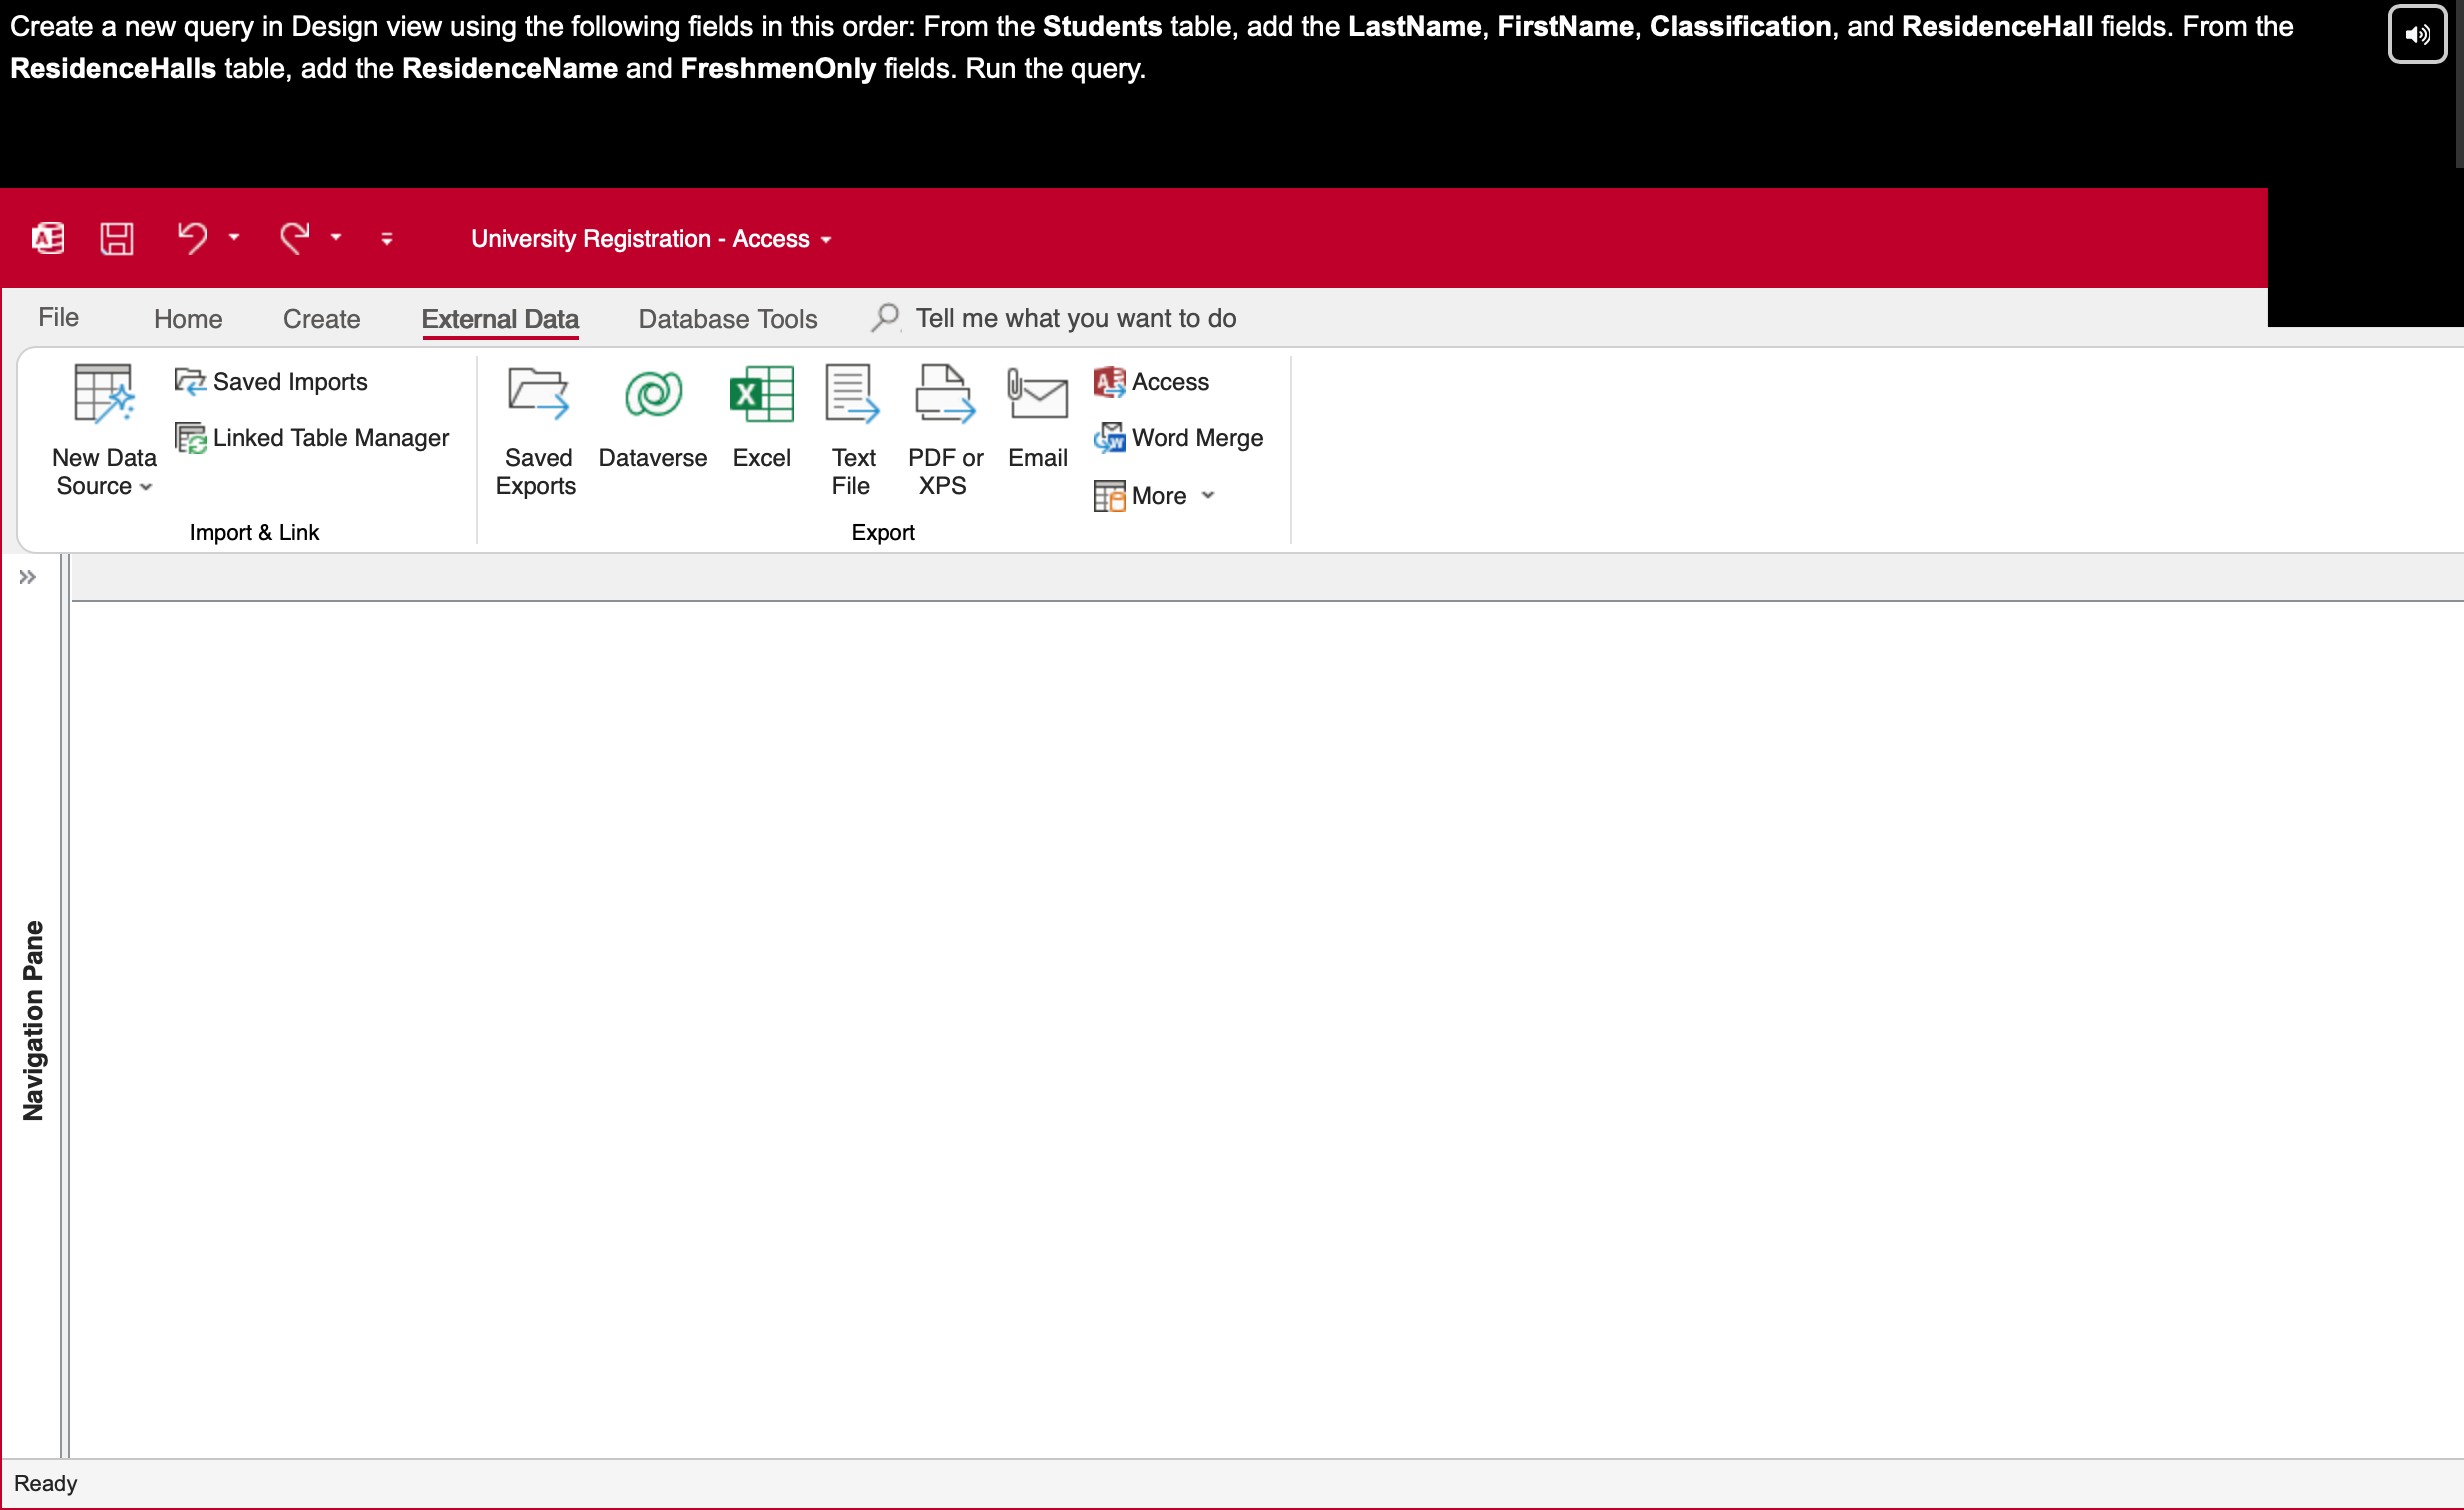Click the Email export icon

point(1037,416)
